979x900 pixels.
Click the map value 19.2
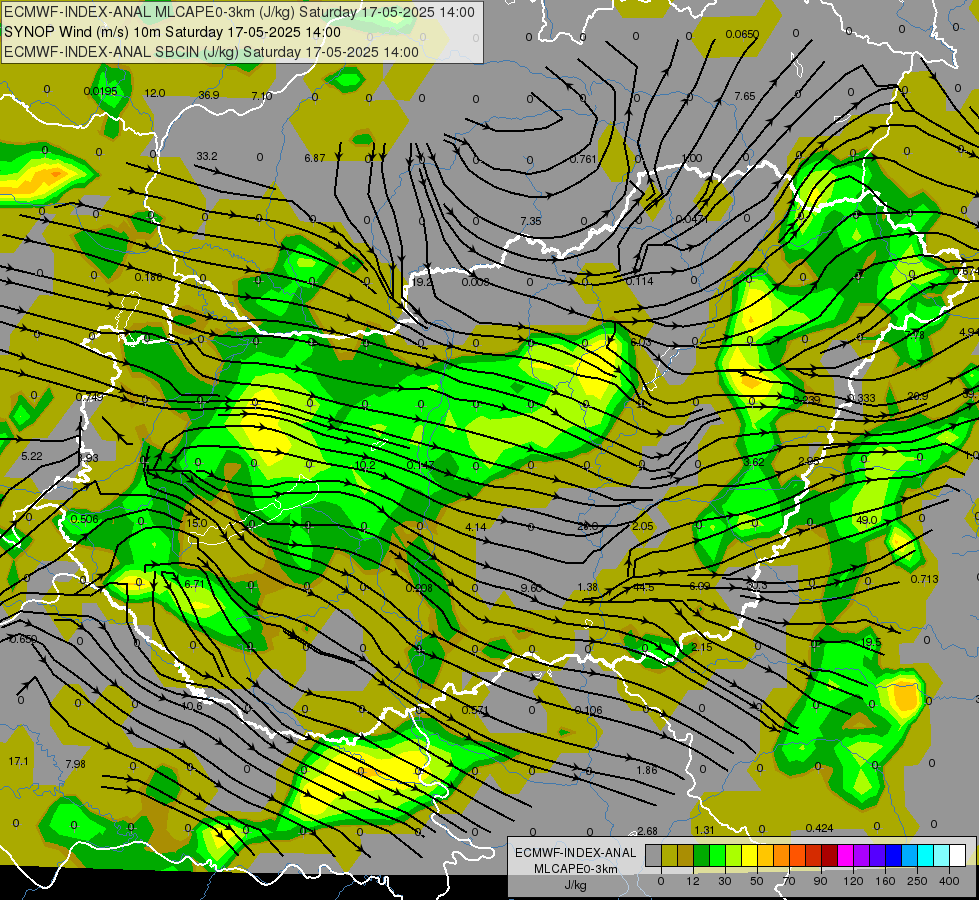point(422,282)
